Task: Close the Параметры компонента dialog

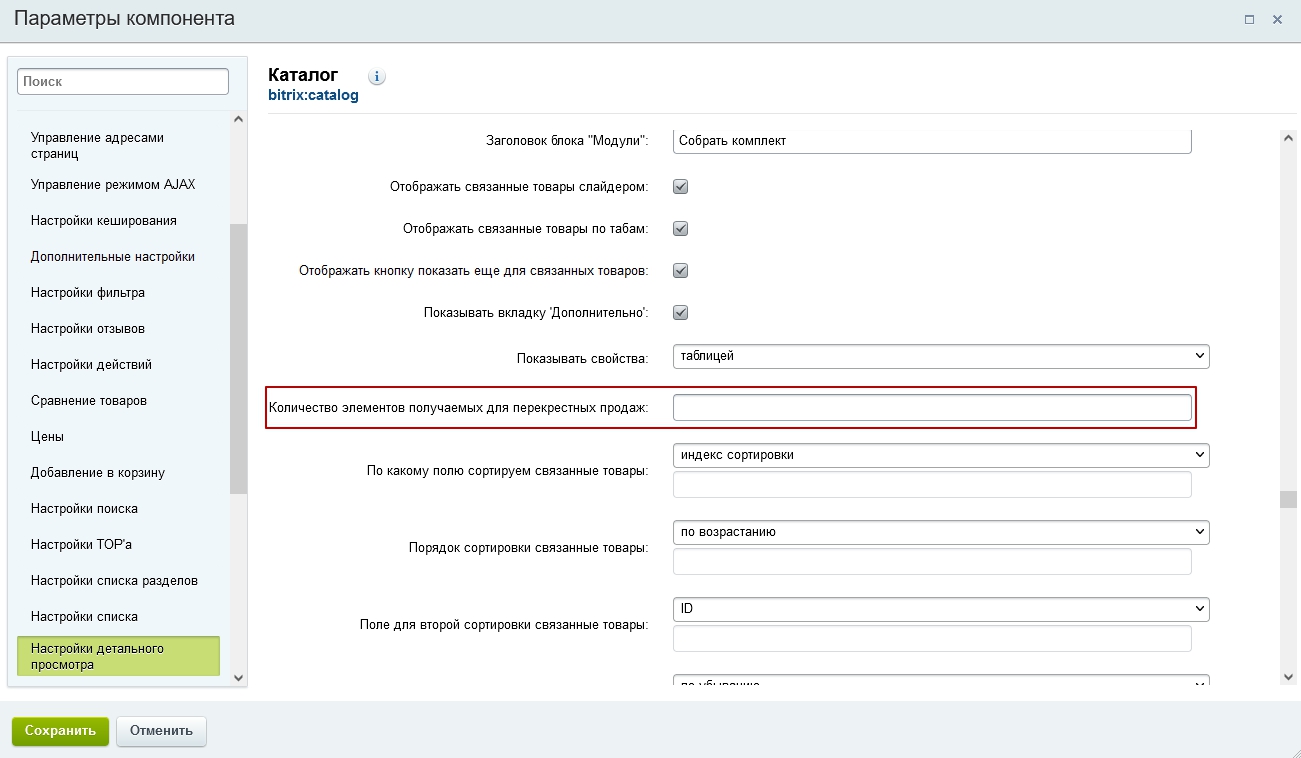Action: pos(1277,19)
